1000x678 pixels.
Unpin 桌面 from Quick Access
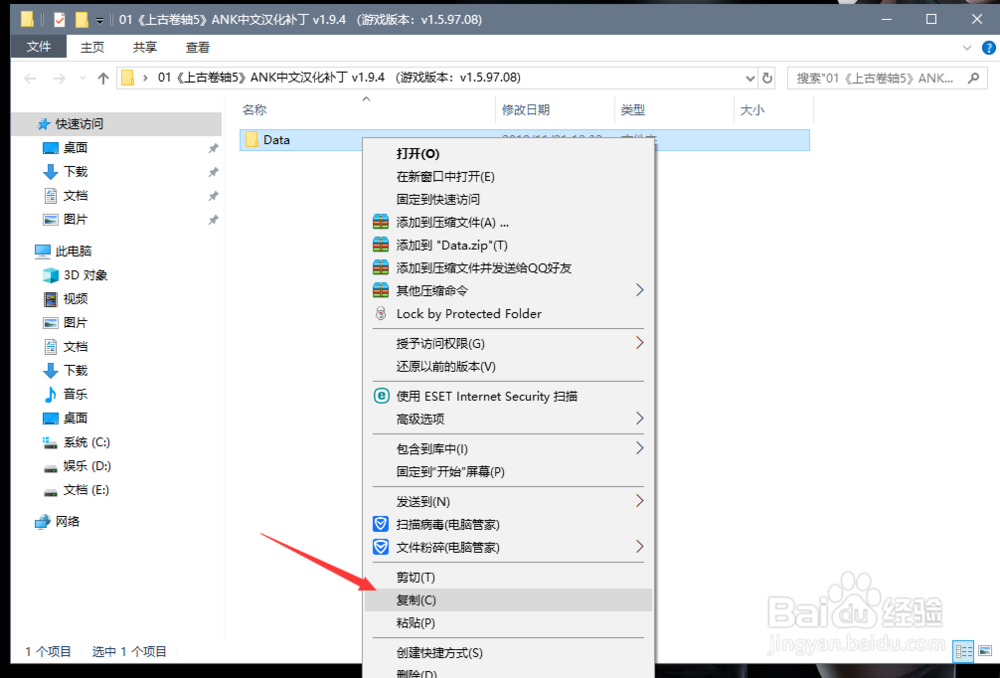point(212,147)
